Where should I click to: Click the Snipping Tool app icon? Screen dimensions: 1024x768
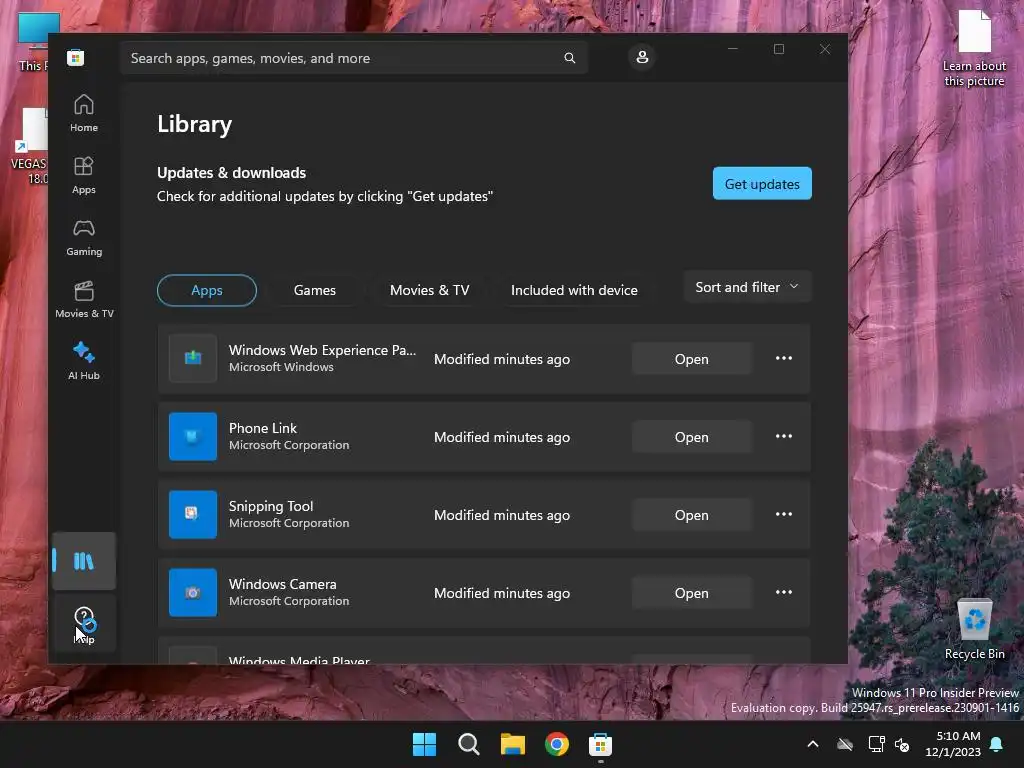pos(193,515)
